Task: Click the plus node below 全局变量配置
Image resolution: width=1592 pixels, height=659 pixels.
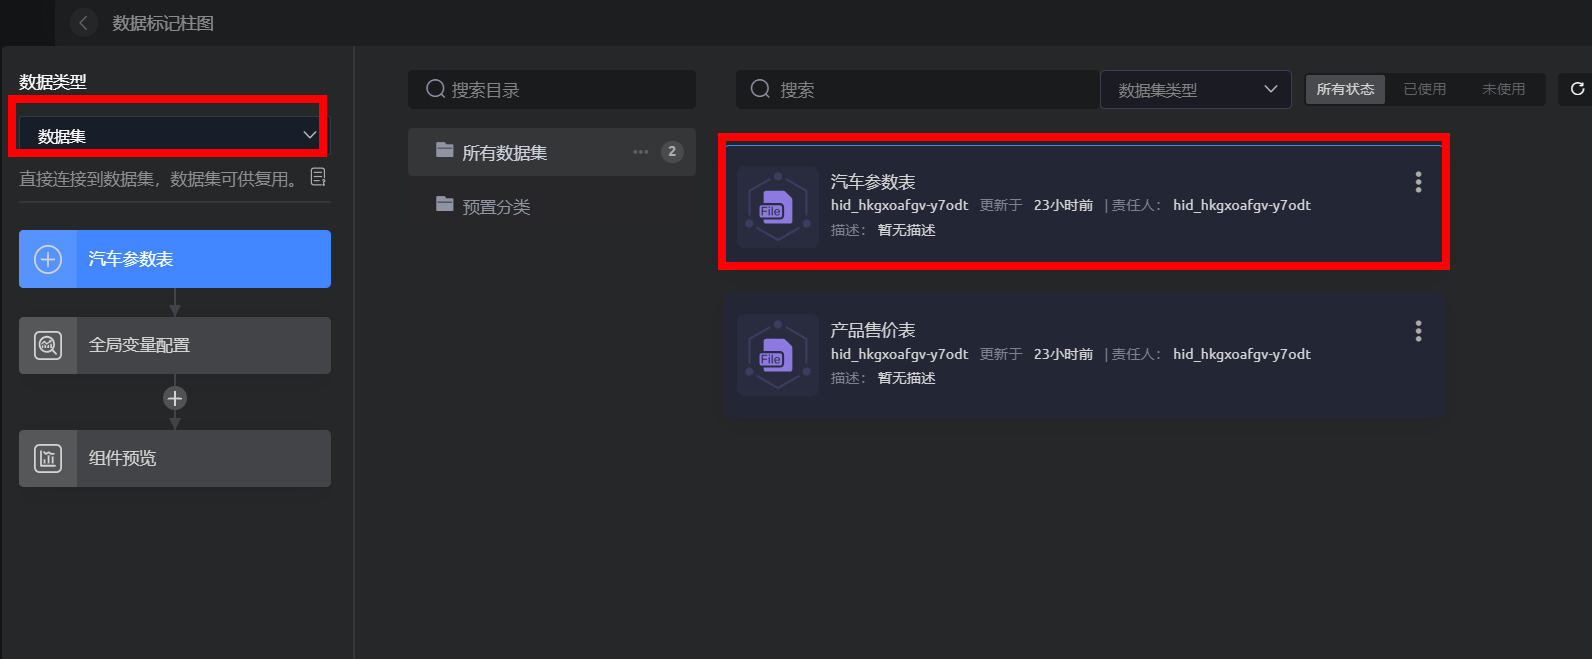Action: (175, 398)
